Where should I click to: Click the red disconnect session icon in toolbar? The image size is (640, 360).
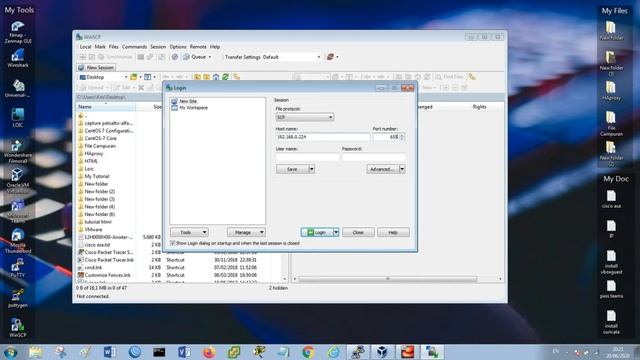[x=330, y=57]
